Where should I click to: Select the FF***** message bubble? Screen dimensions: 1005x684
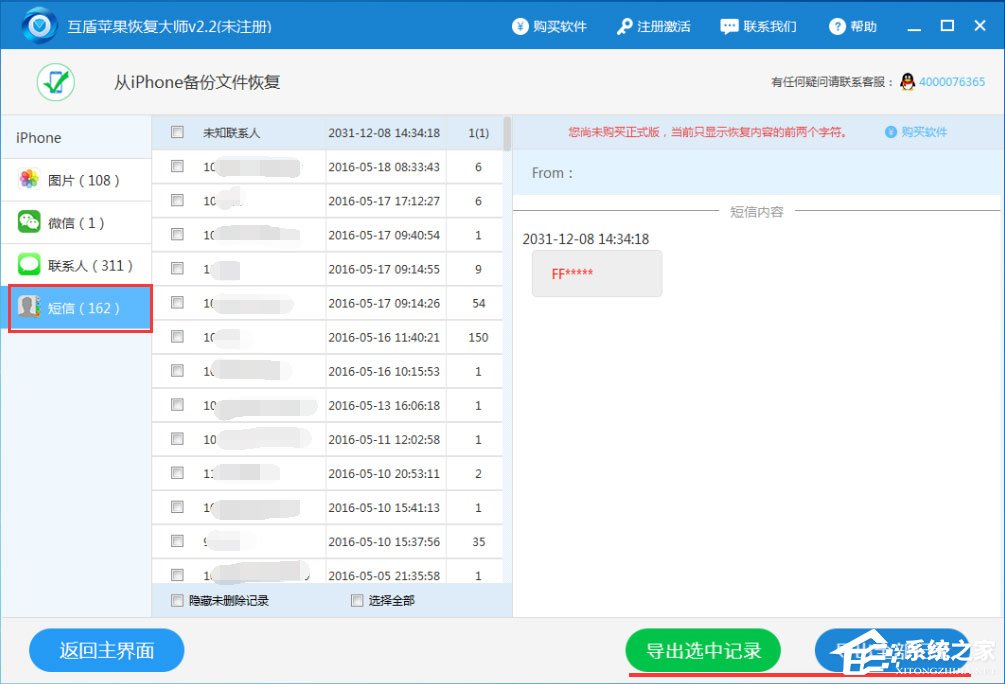click(x=596, y=272)
